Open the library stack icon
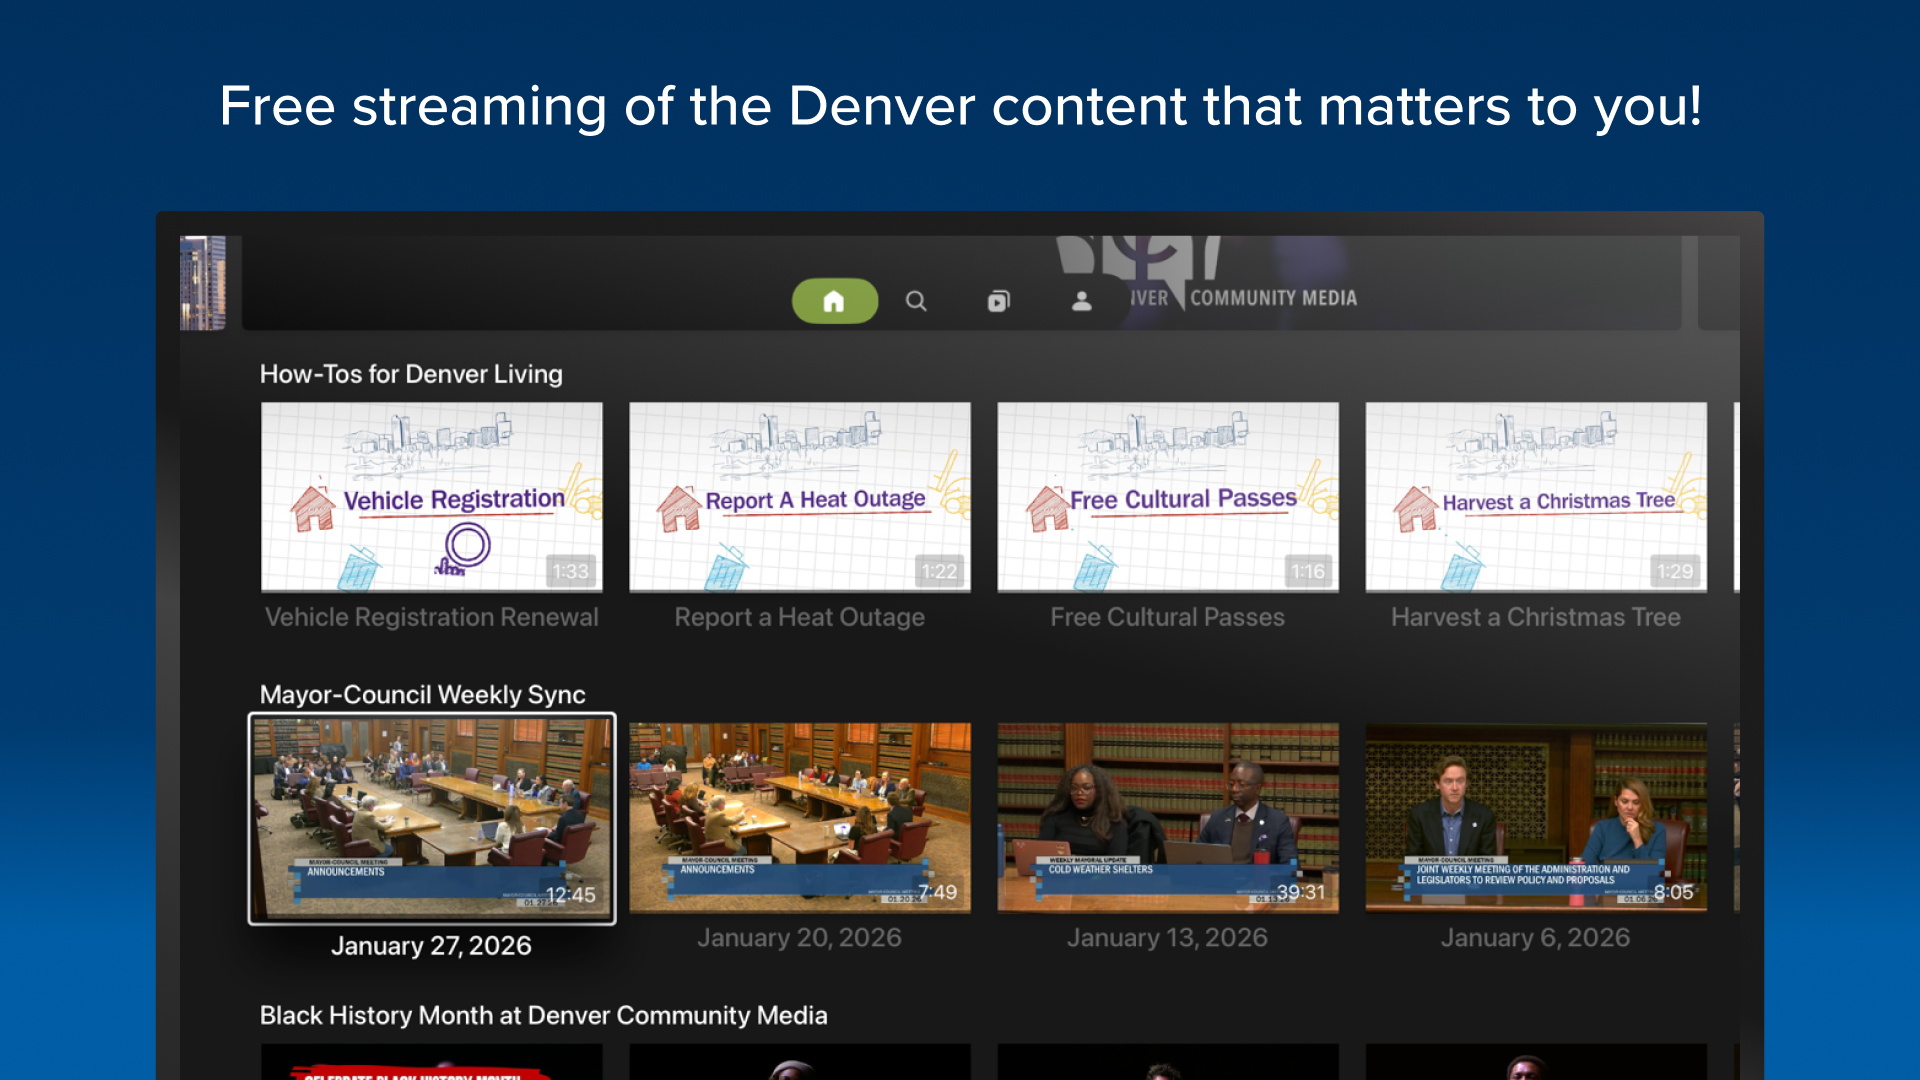The image size is (1920, 1080). pos(998,301)
